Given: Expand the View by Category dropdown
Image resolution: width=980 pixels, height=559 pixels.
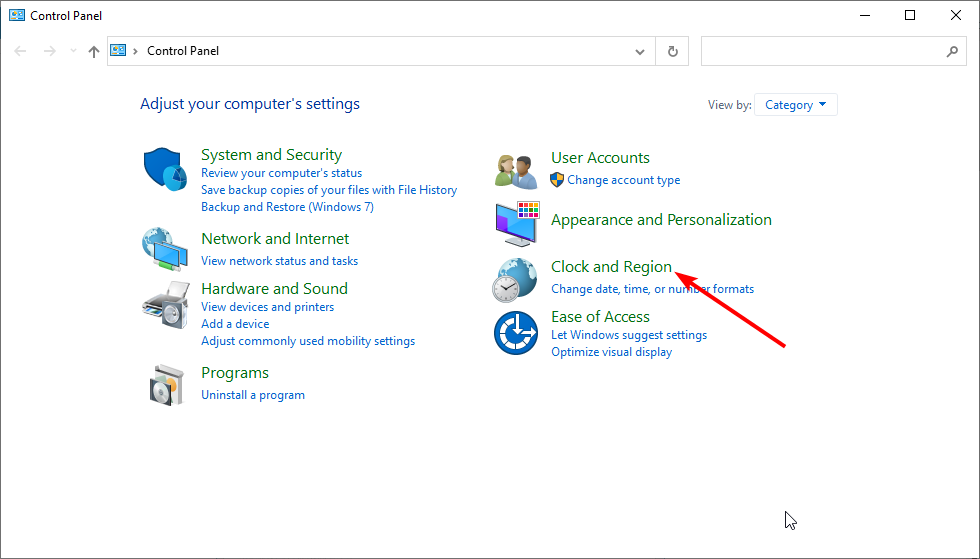Looking at the screenshot, I should pyautogui.click(x=796, y=104).
